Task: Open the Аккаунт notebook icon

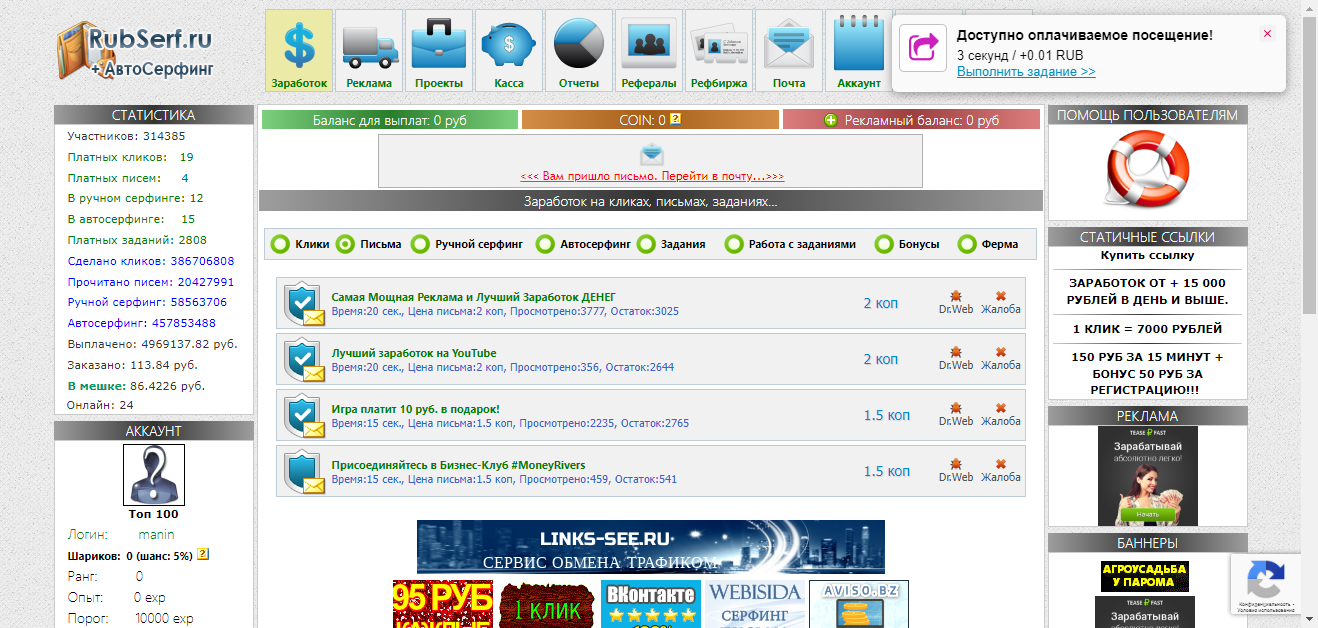Action: pos(858,51)
